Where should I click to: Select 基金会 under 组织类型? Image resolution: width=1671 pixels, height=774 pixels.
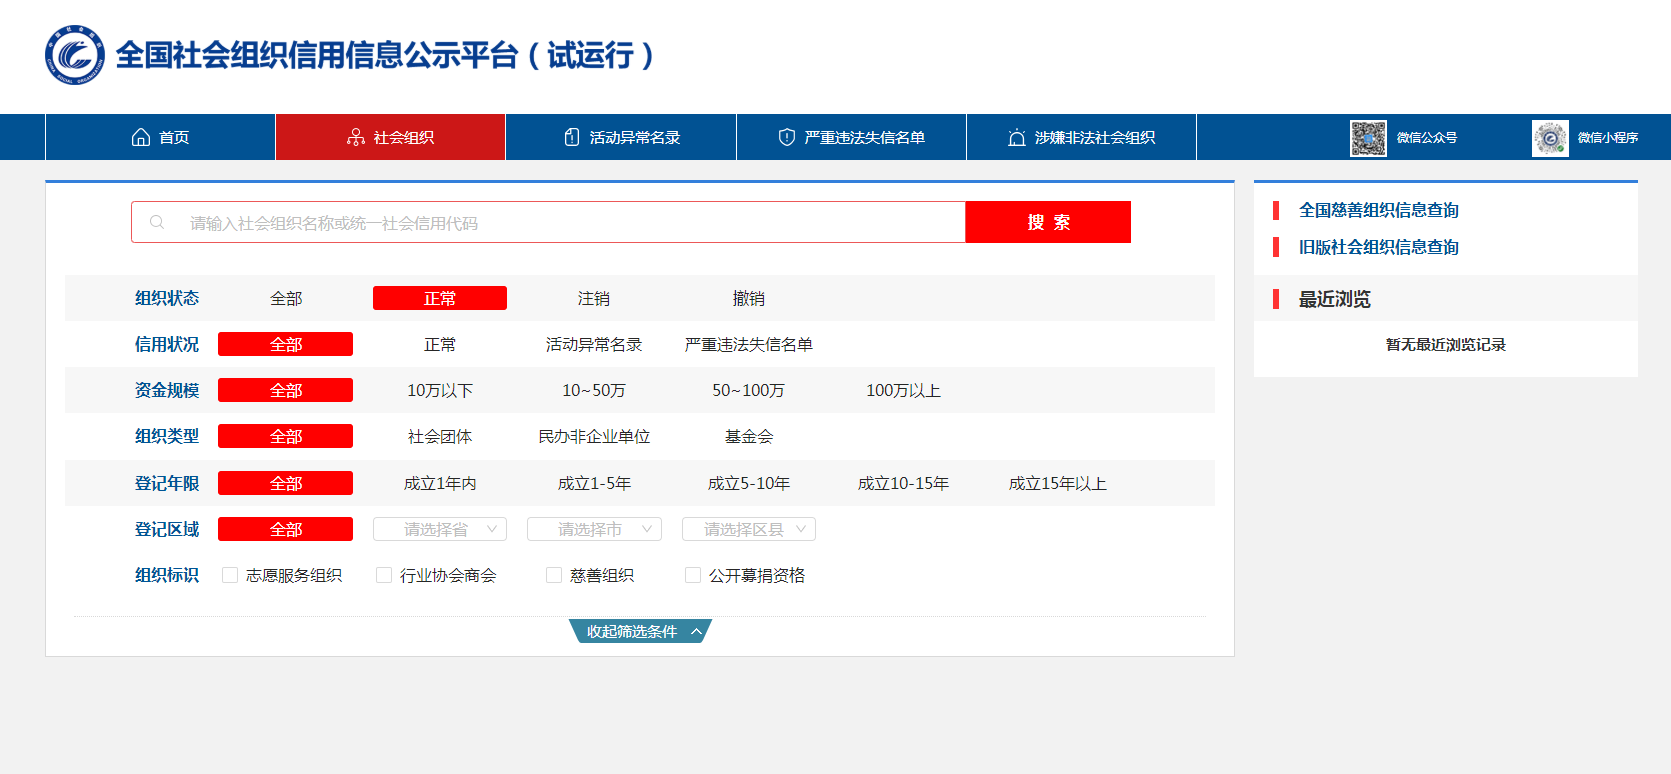[x=749, y=436]
